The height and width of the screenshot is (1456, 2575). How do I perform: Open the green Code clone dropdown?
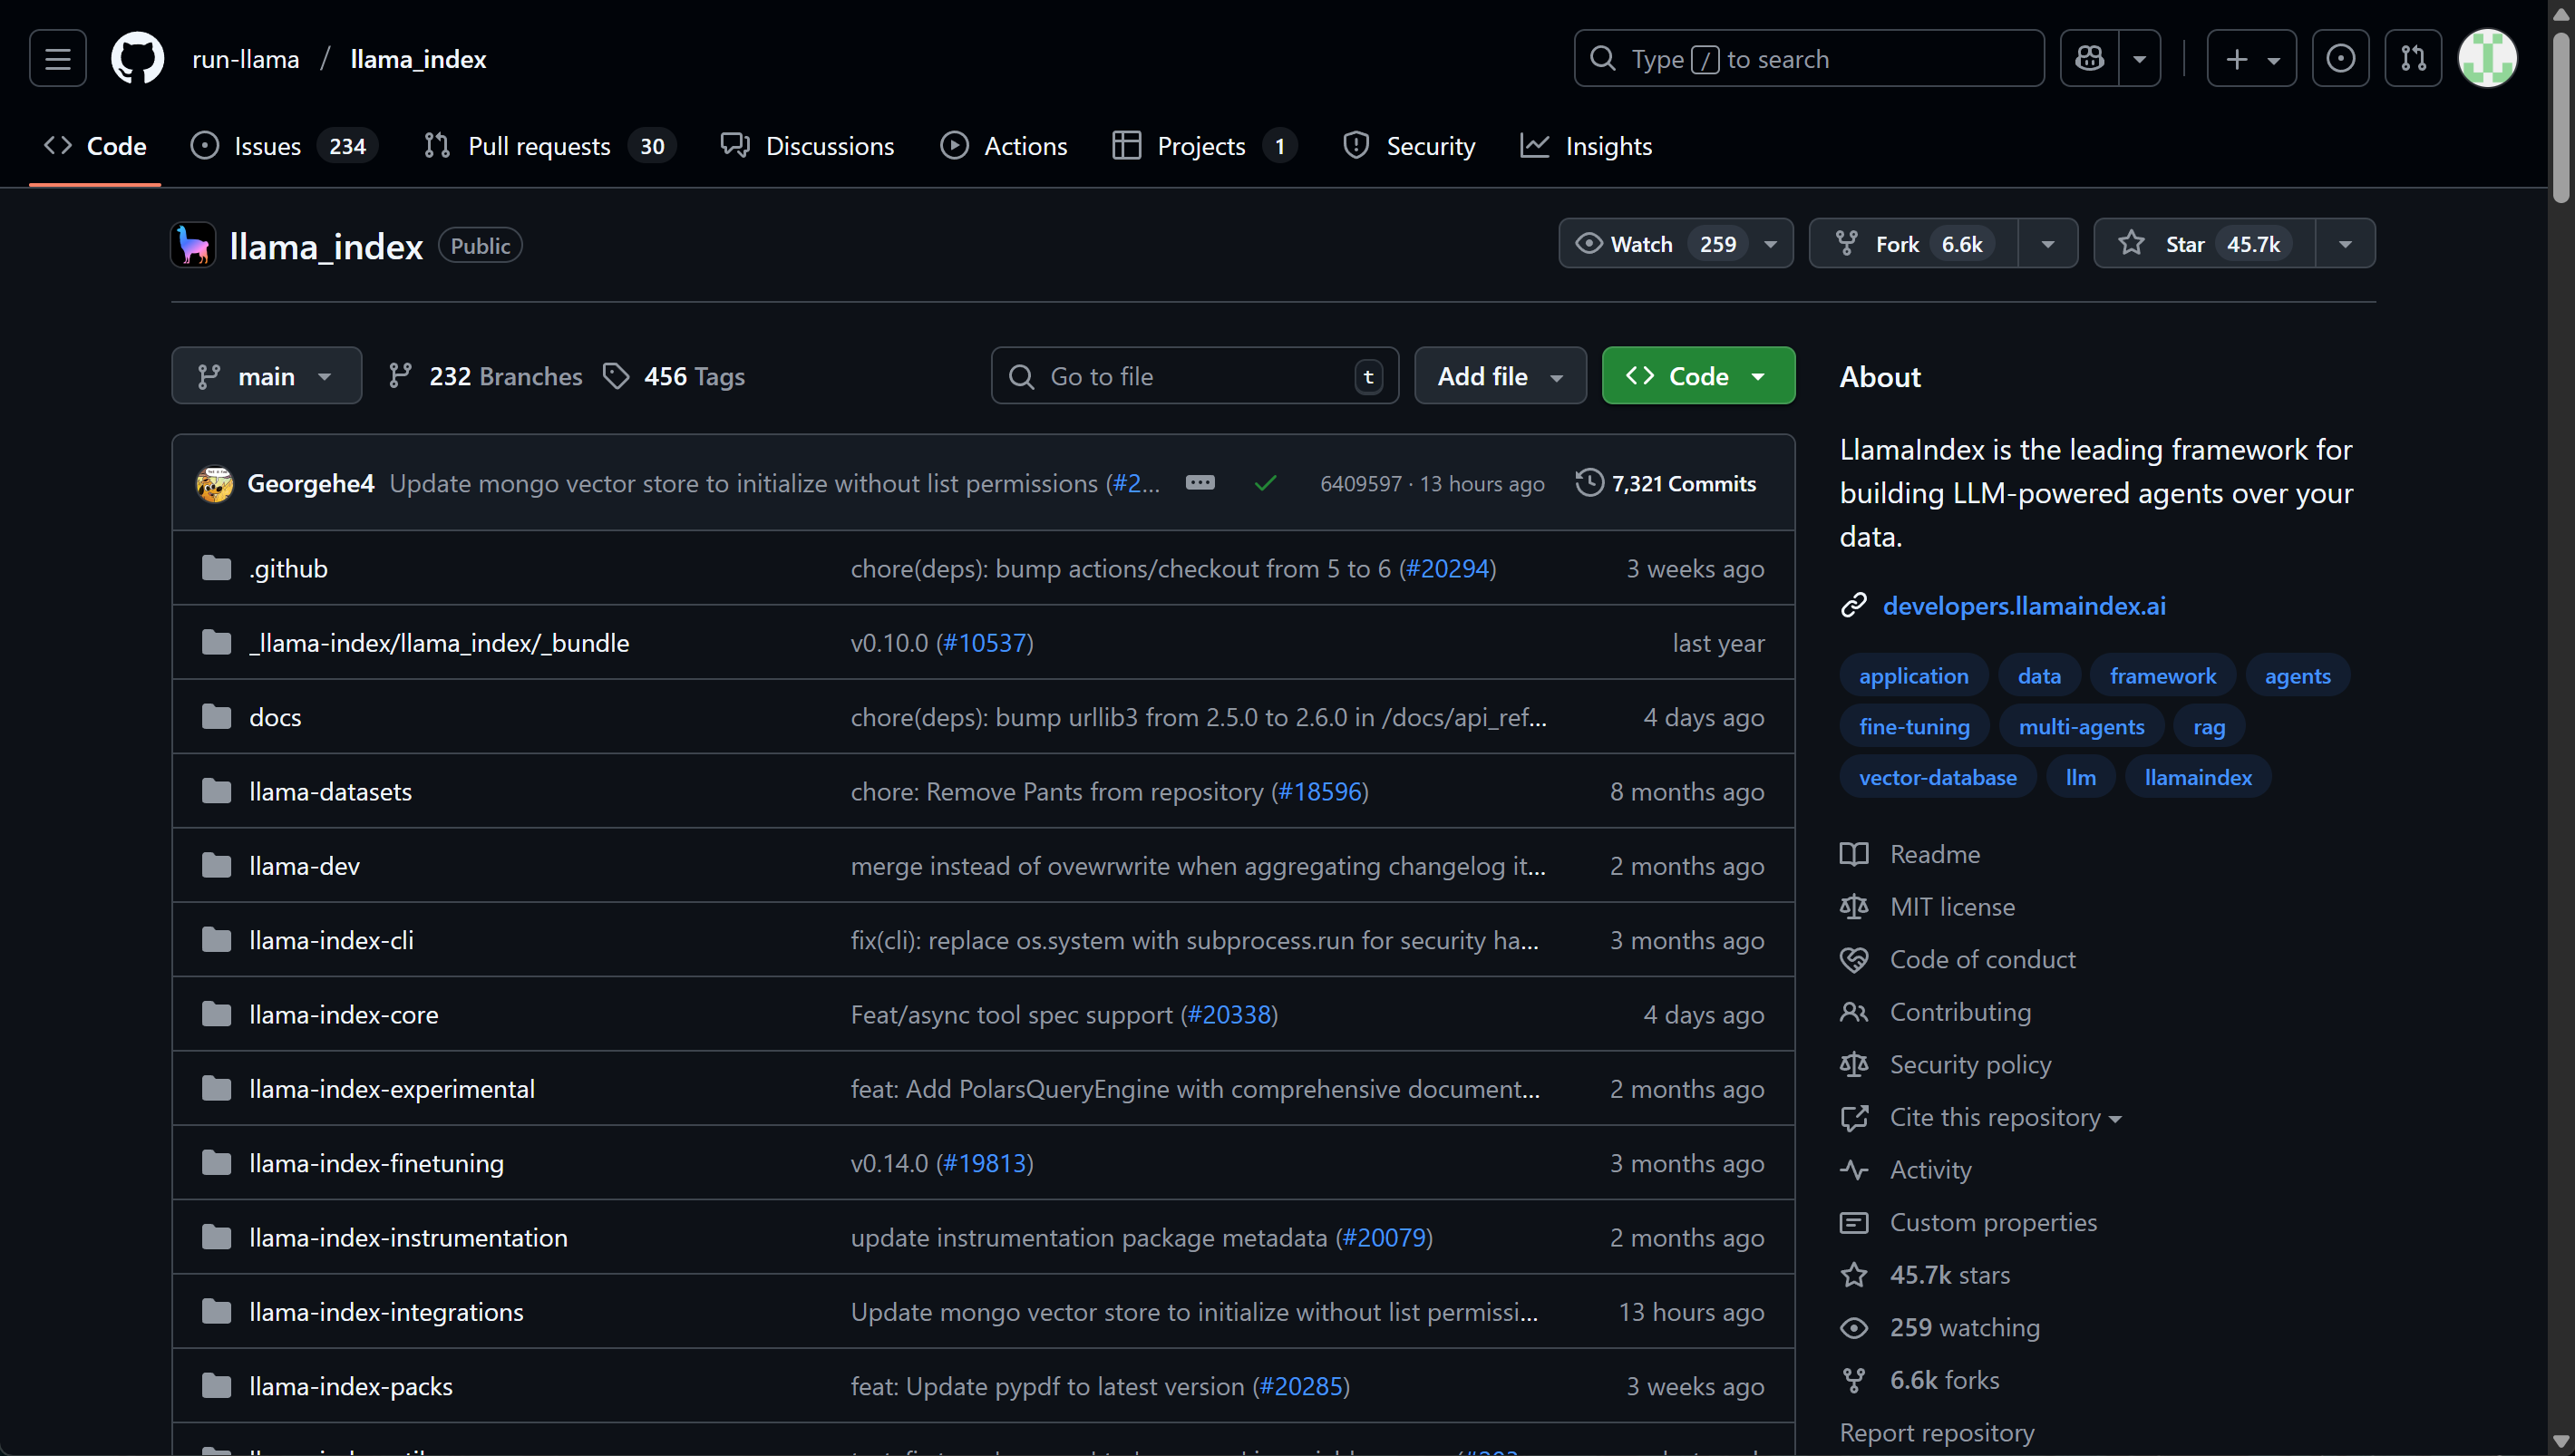[1698, 376]
